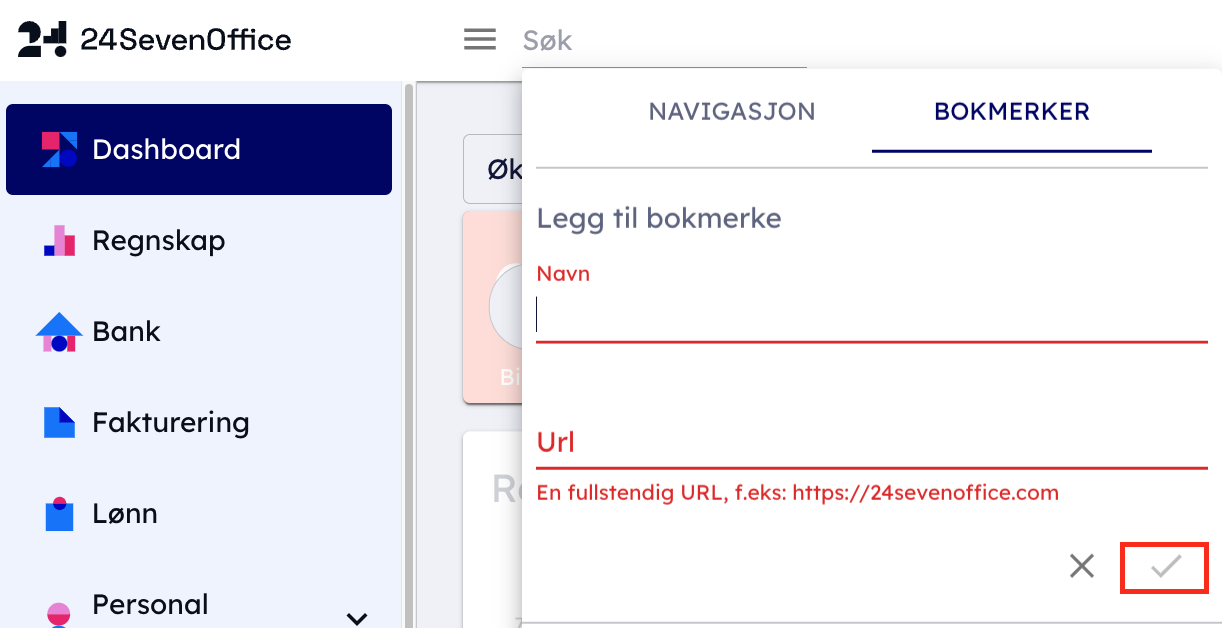The height and width of the screenshot is (628, 1222).
Task: Click the sidebar vertical scrollbar
Action: point(408,350)
